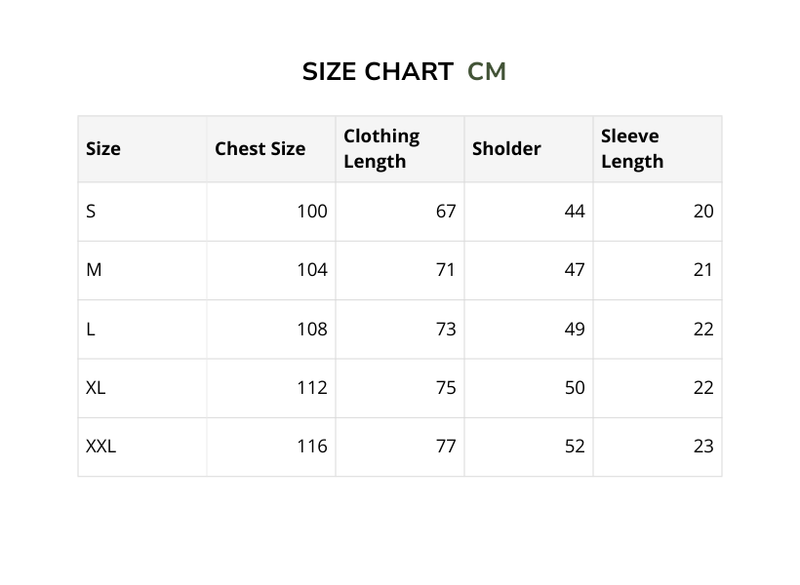The width and height of the screenshot is (800, 585).
Task: Select chest size value 116
Action: click(x=312, y=447)
